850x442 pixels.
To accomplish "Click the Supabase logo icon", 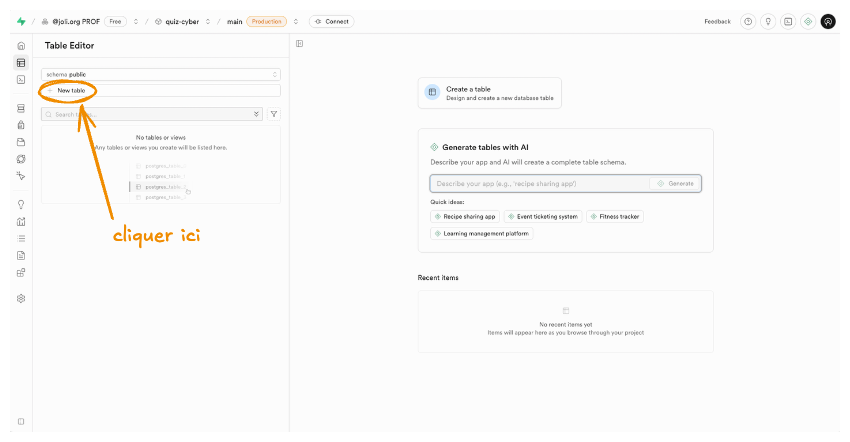I will pos(21,21).
